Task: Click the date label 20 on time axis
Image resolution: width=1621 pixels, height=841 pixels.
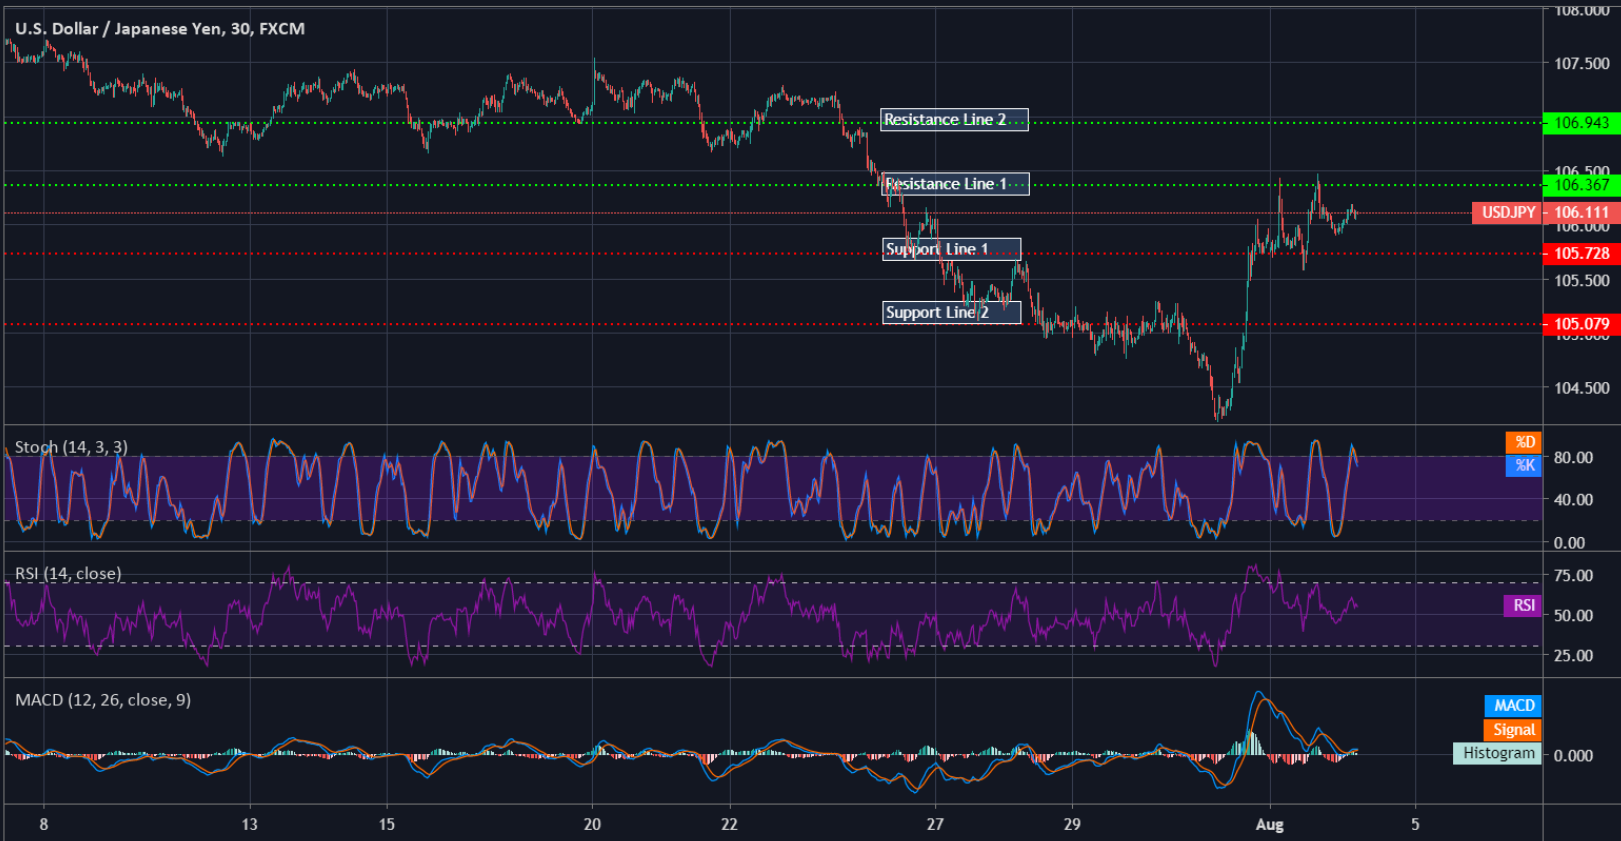Action: (592, 825)
